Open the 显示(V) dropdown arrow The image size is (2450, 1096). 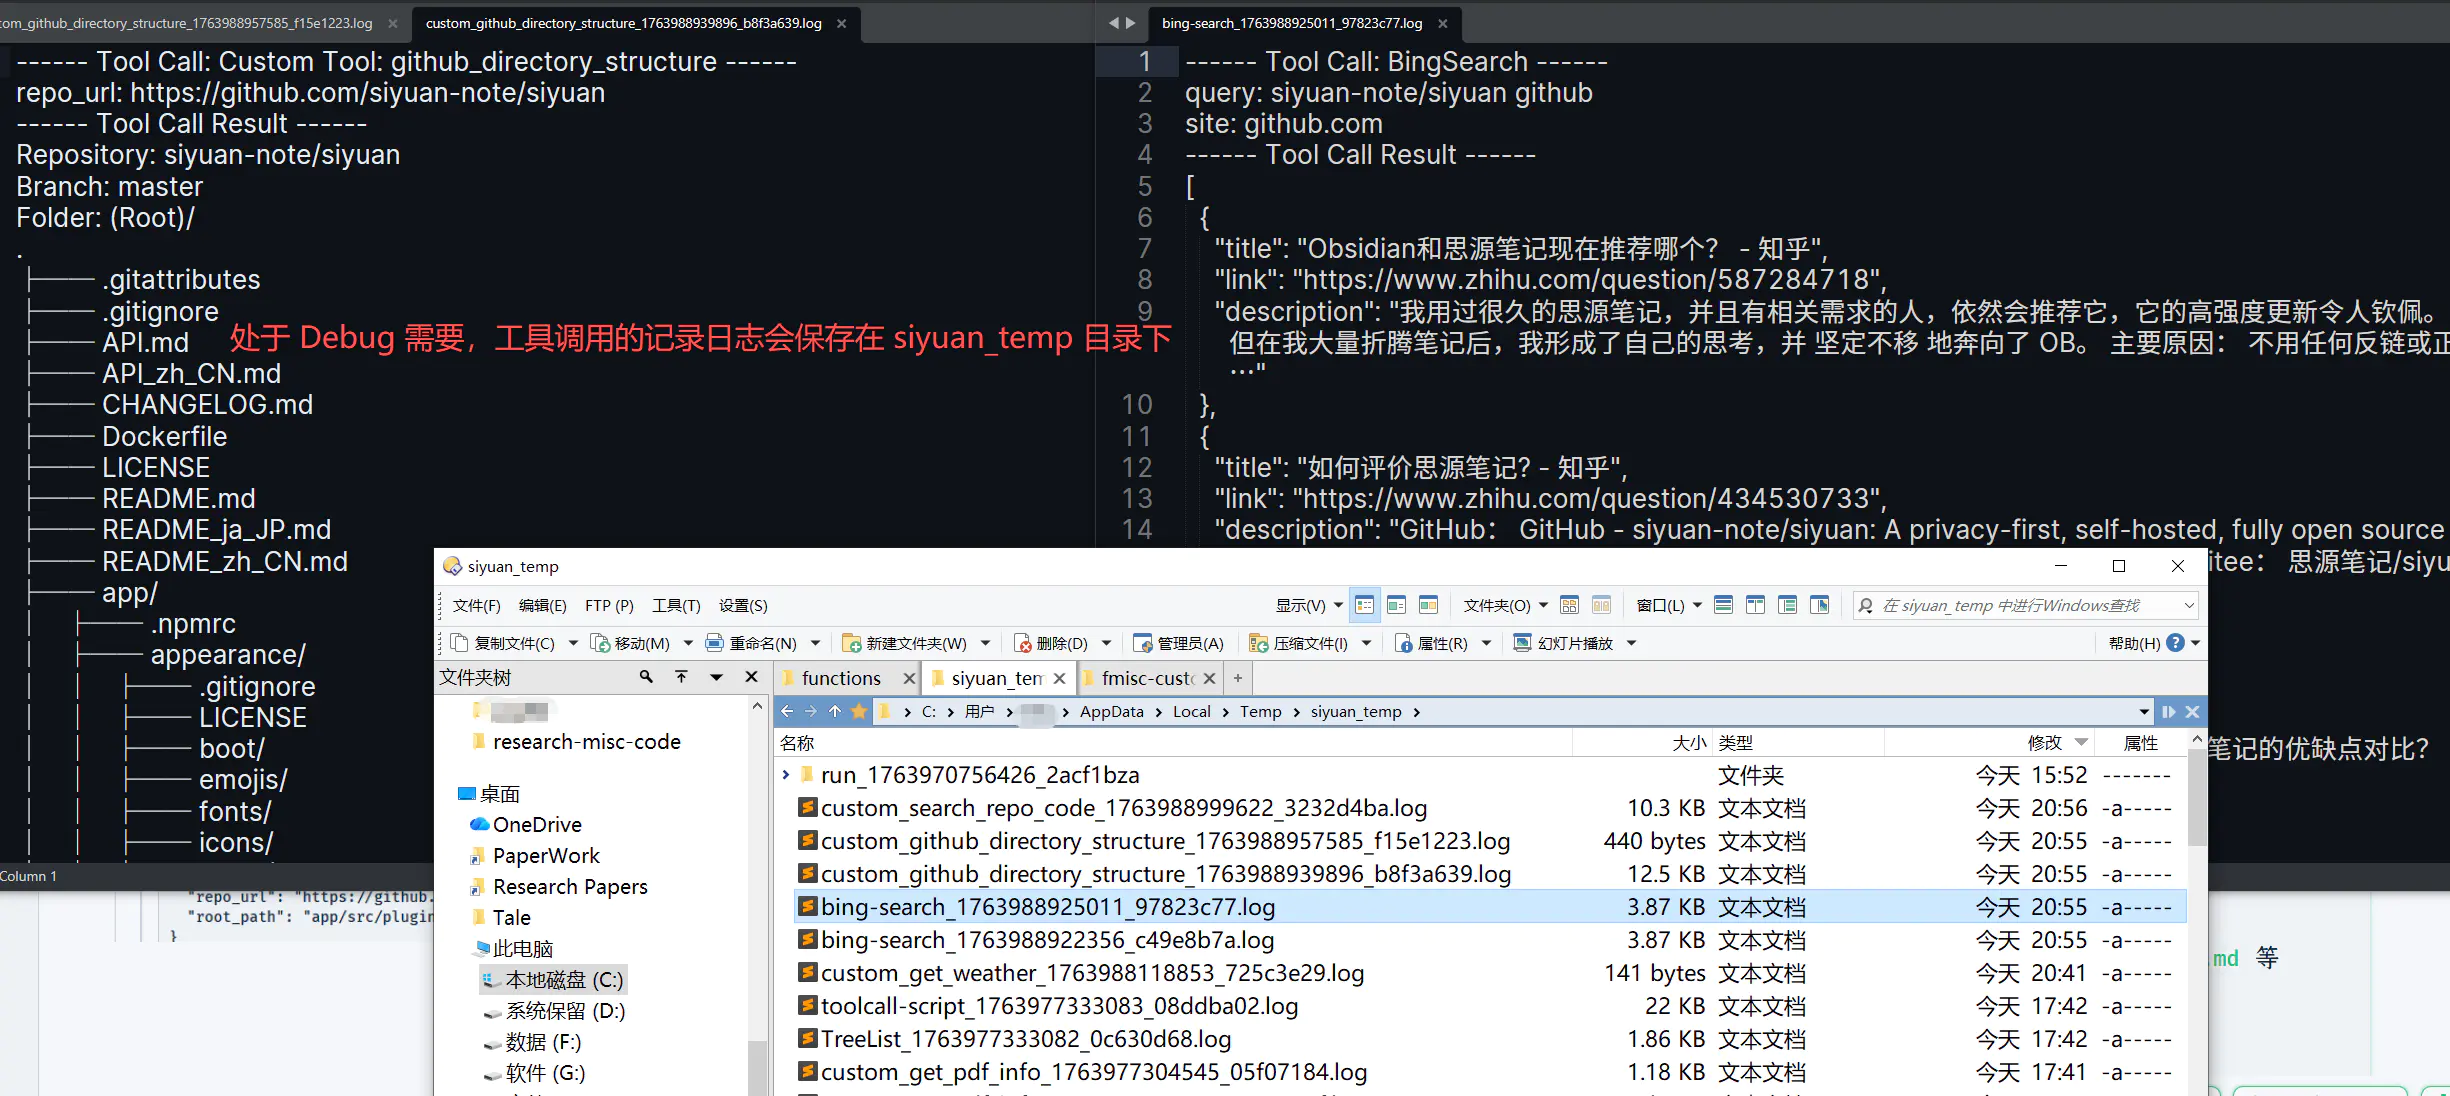coord(1338,606)
